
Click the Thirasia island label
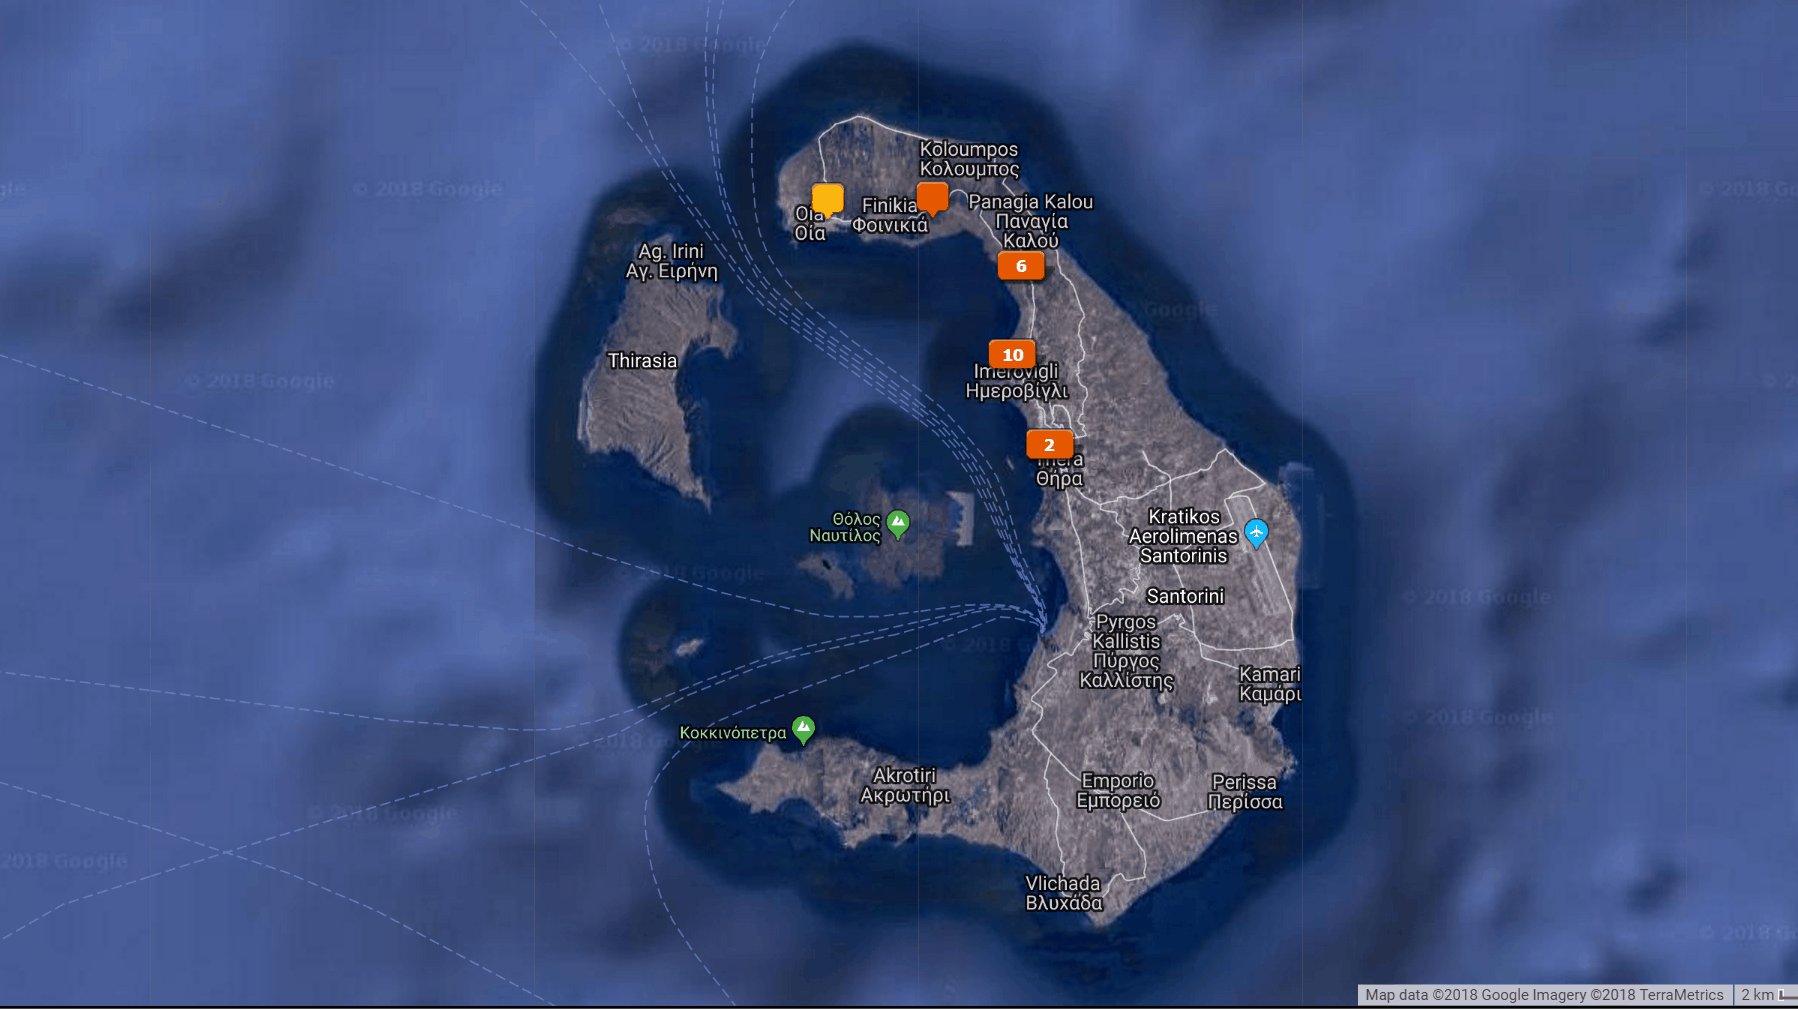(642, 361)
